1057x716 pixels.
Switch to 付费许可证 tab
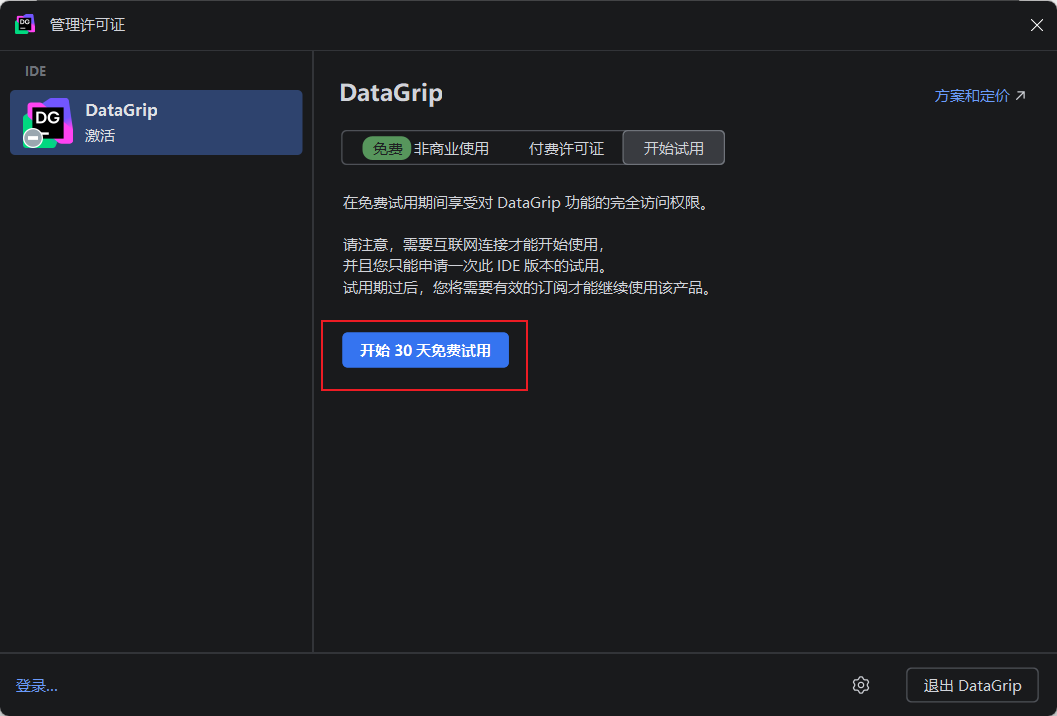(x=566, y=148)
